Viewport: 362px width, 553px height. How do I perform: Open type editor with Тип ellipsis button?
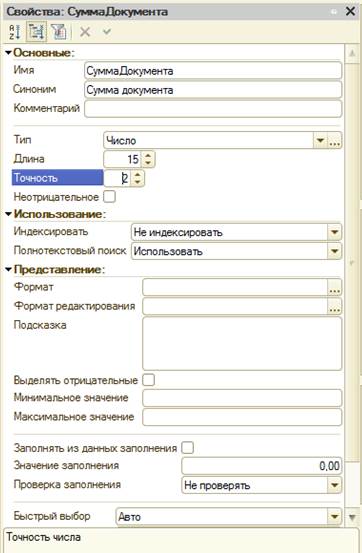click(x=334, y=140)
